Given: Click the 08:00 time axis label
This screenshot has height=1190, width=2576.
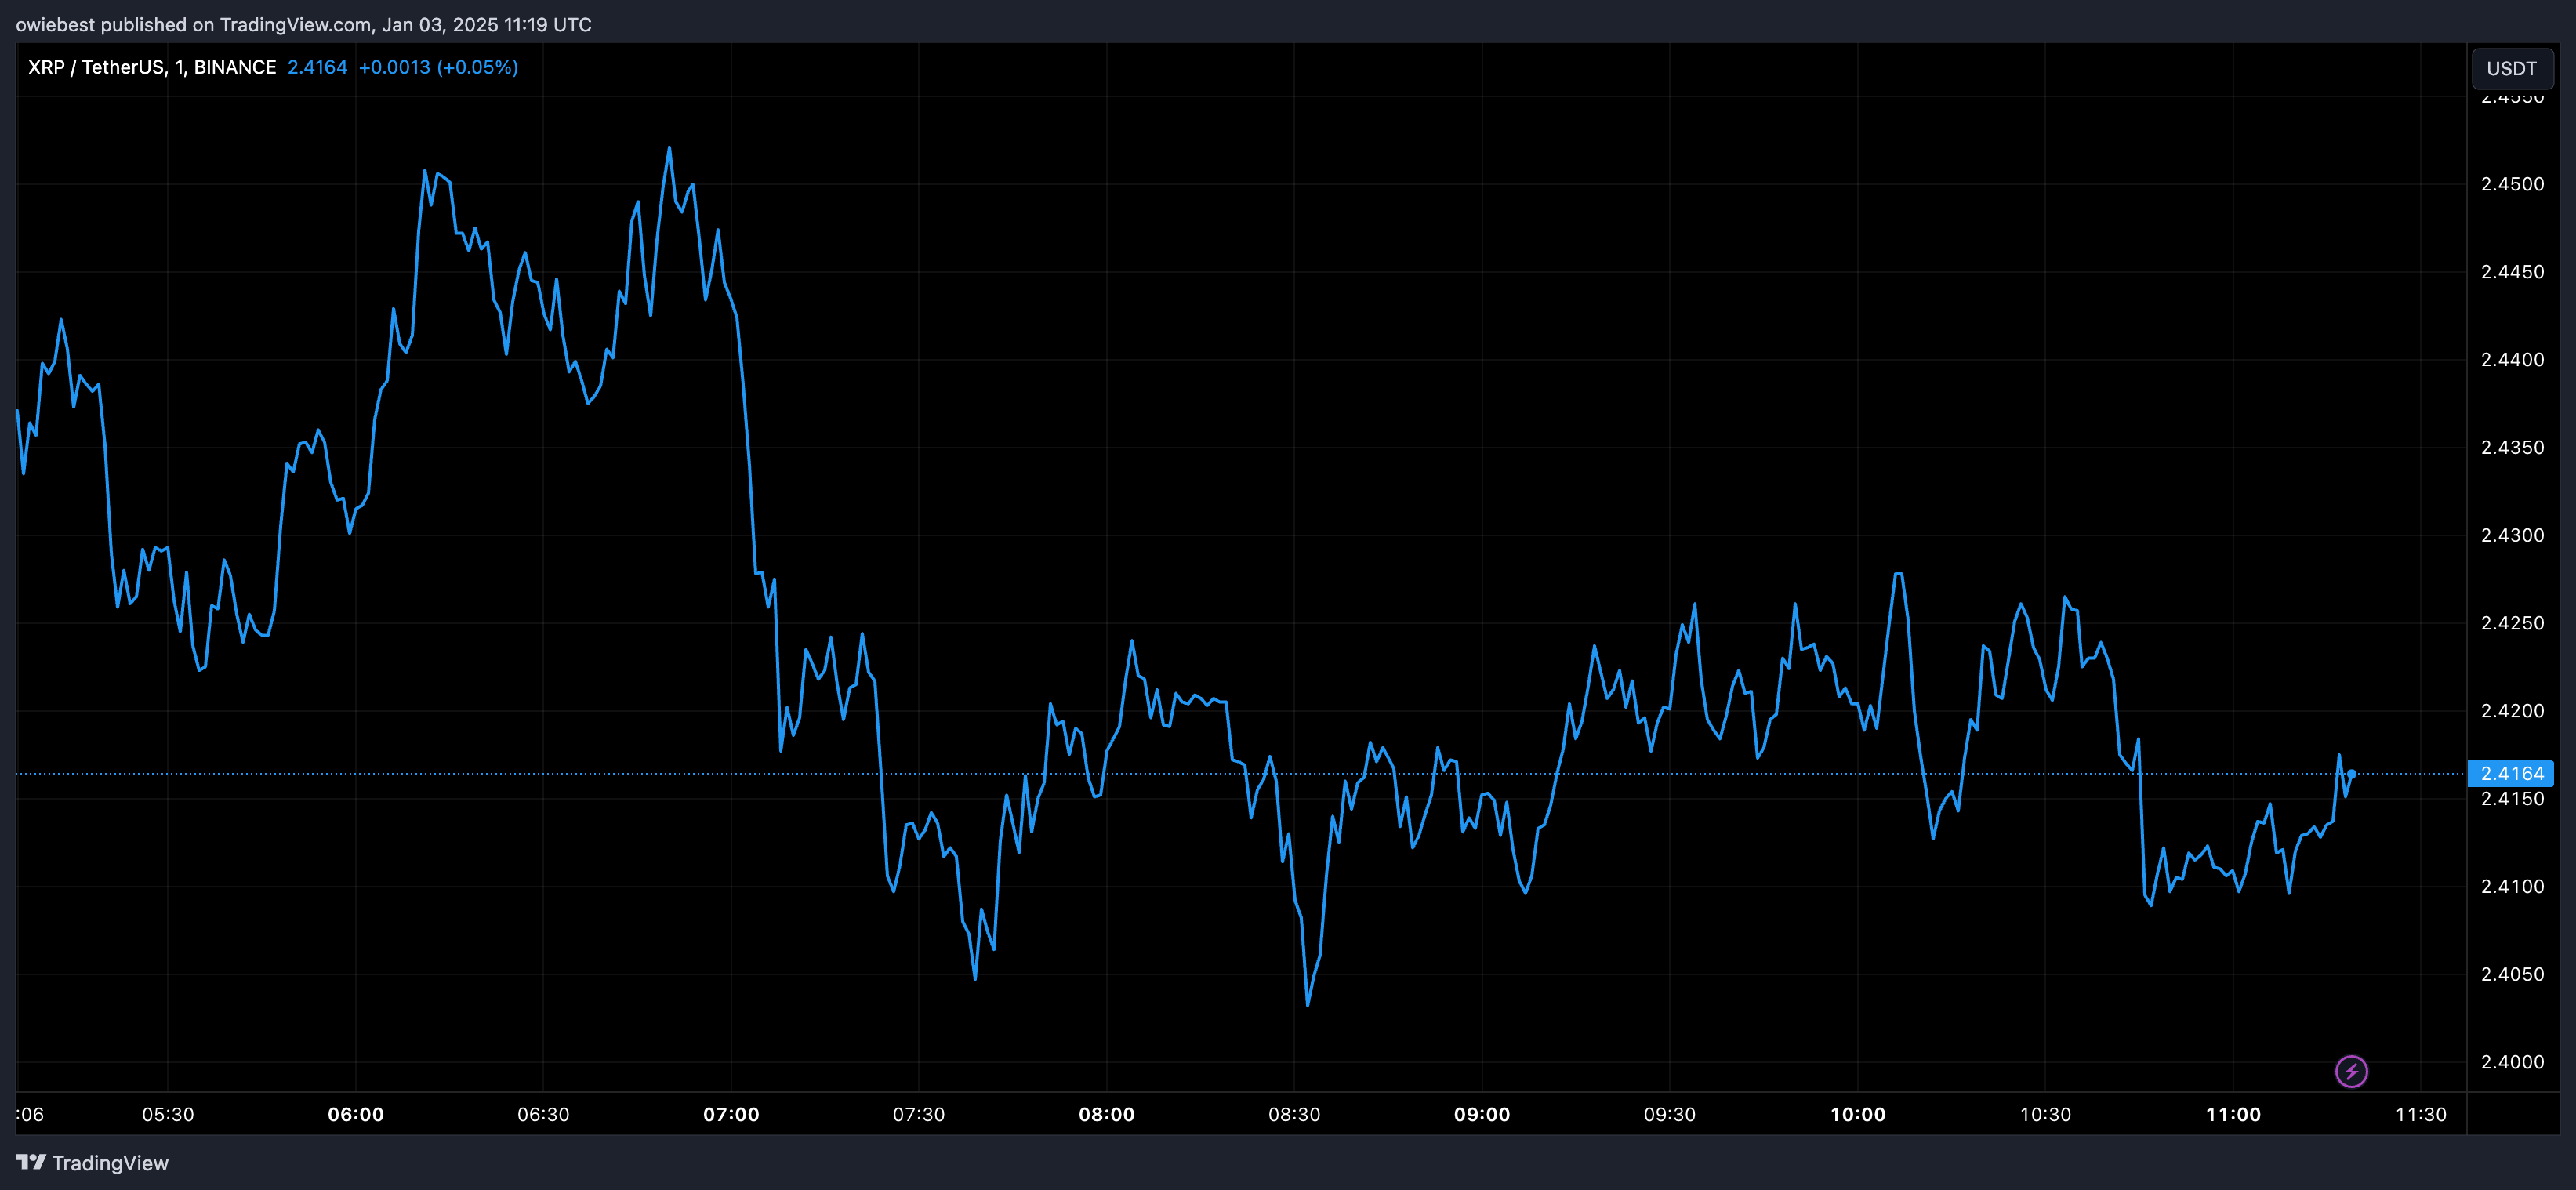Looking at the screenshot, I should click(1107, 1114).
